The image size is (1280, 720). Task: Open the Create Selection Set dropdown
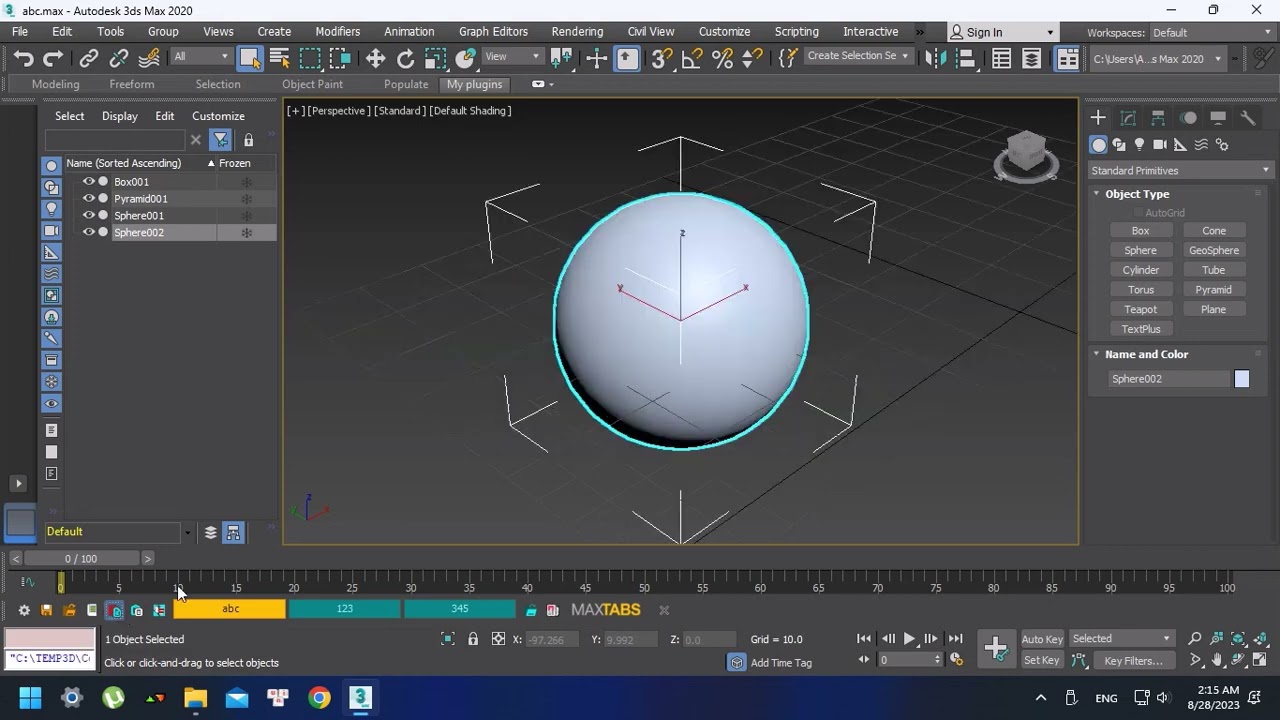(857, 56)
